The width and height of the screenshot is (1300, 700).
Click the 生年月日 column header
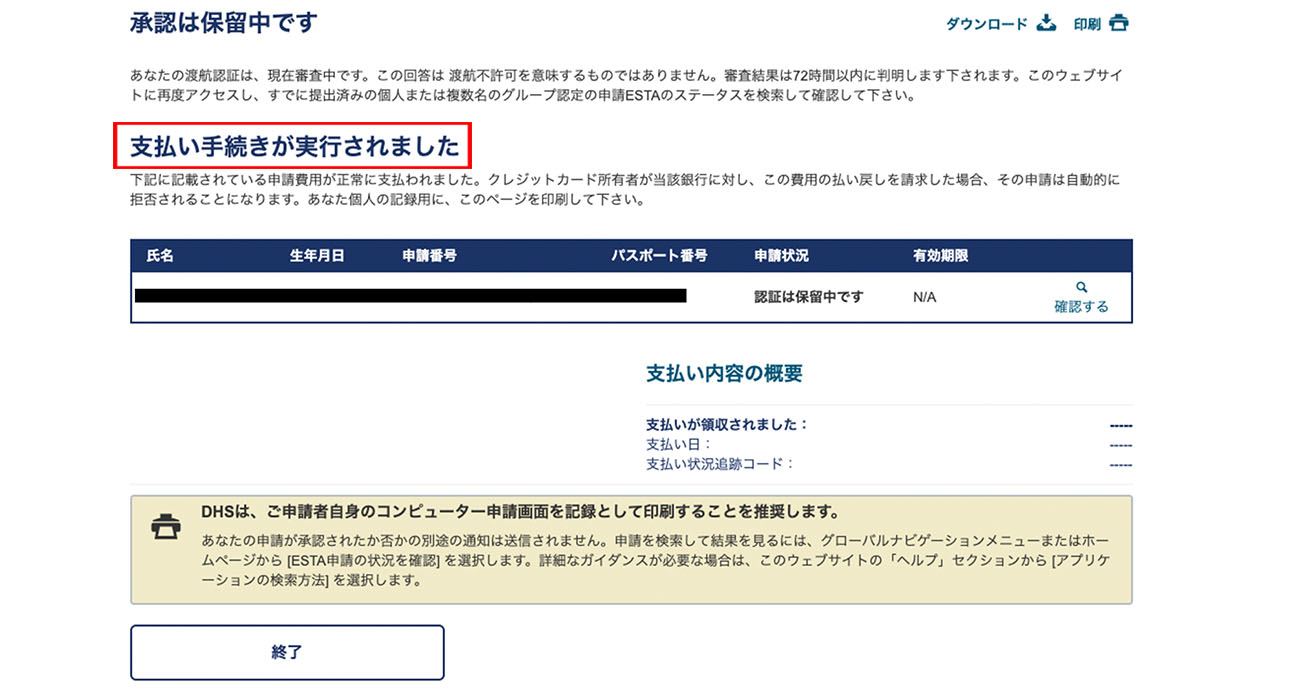click(317, 256)
